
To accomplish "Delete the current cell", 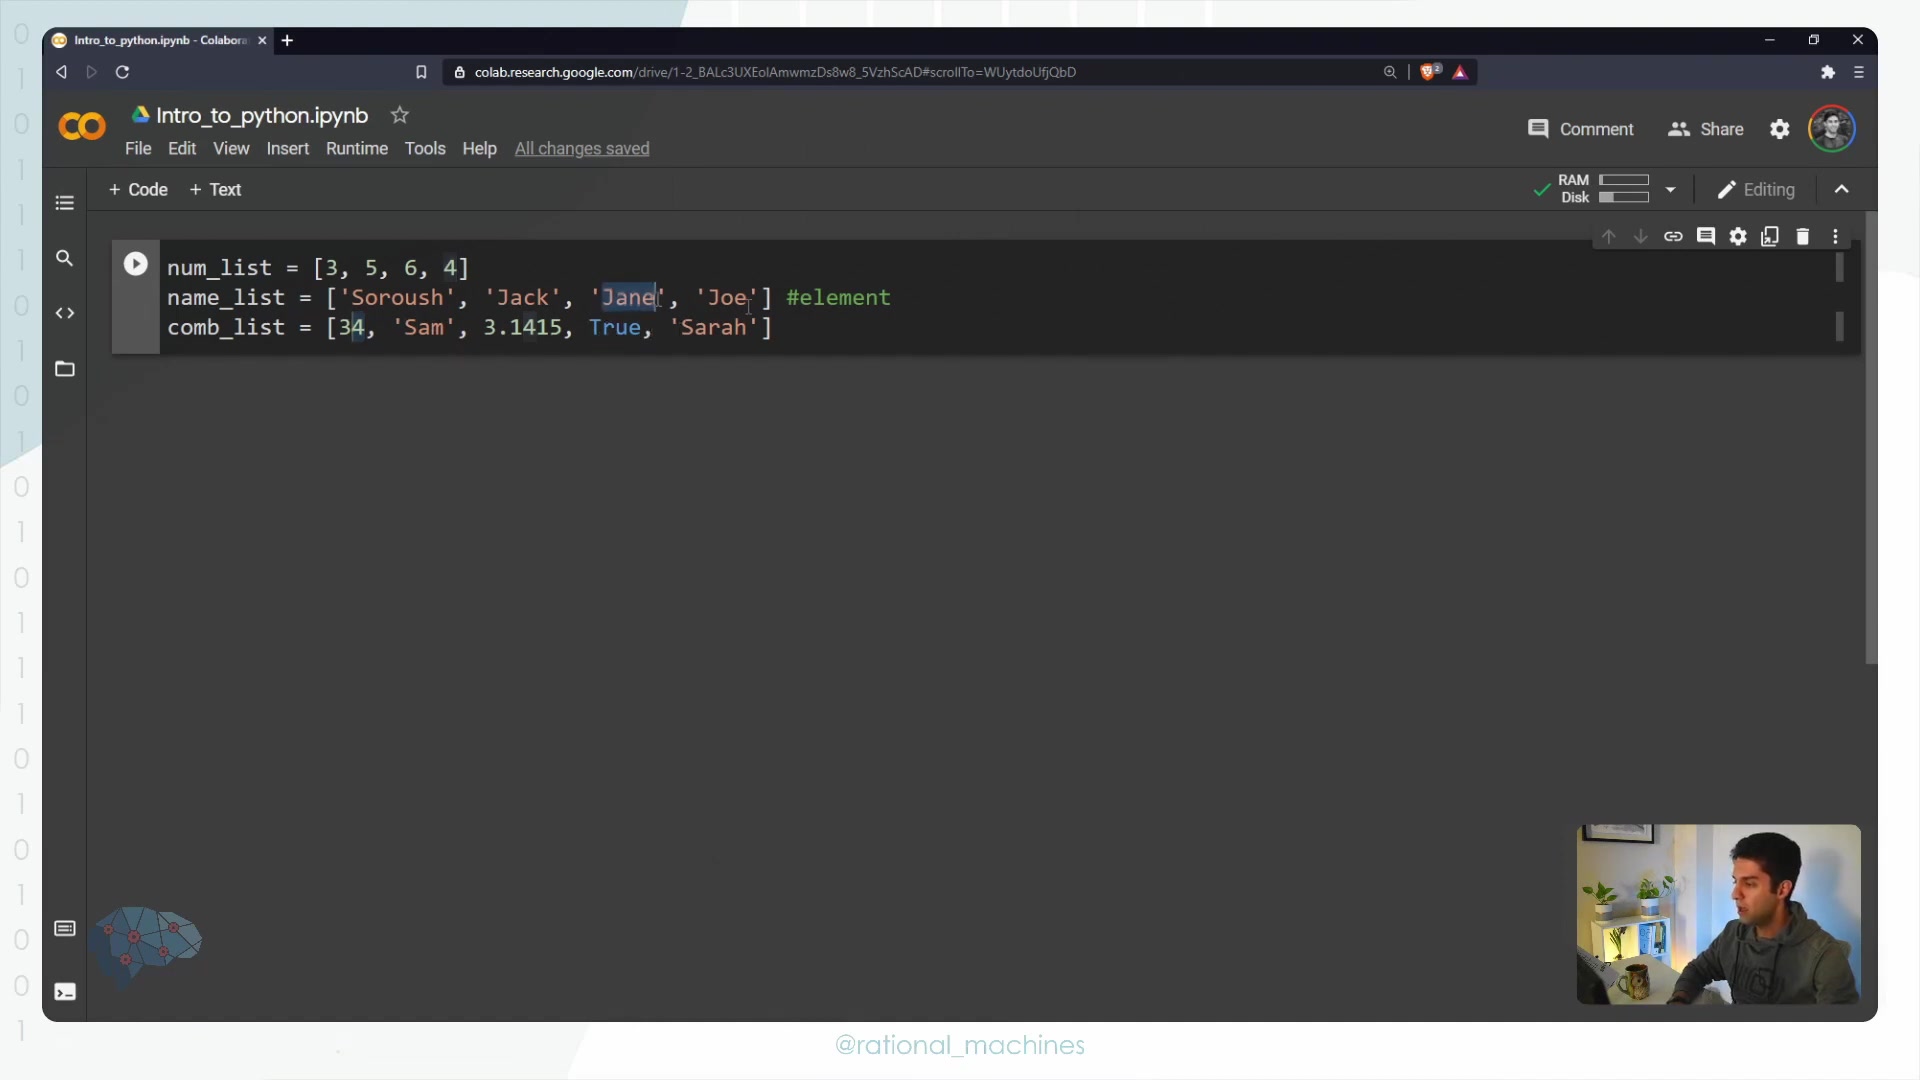I will pyautogui.click(x=1803, y=237).
